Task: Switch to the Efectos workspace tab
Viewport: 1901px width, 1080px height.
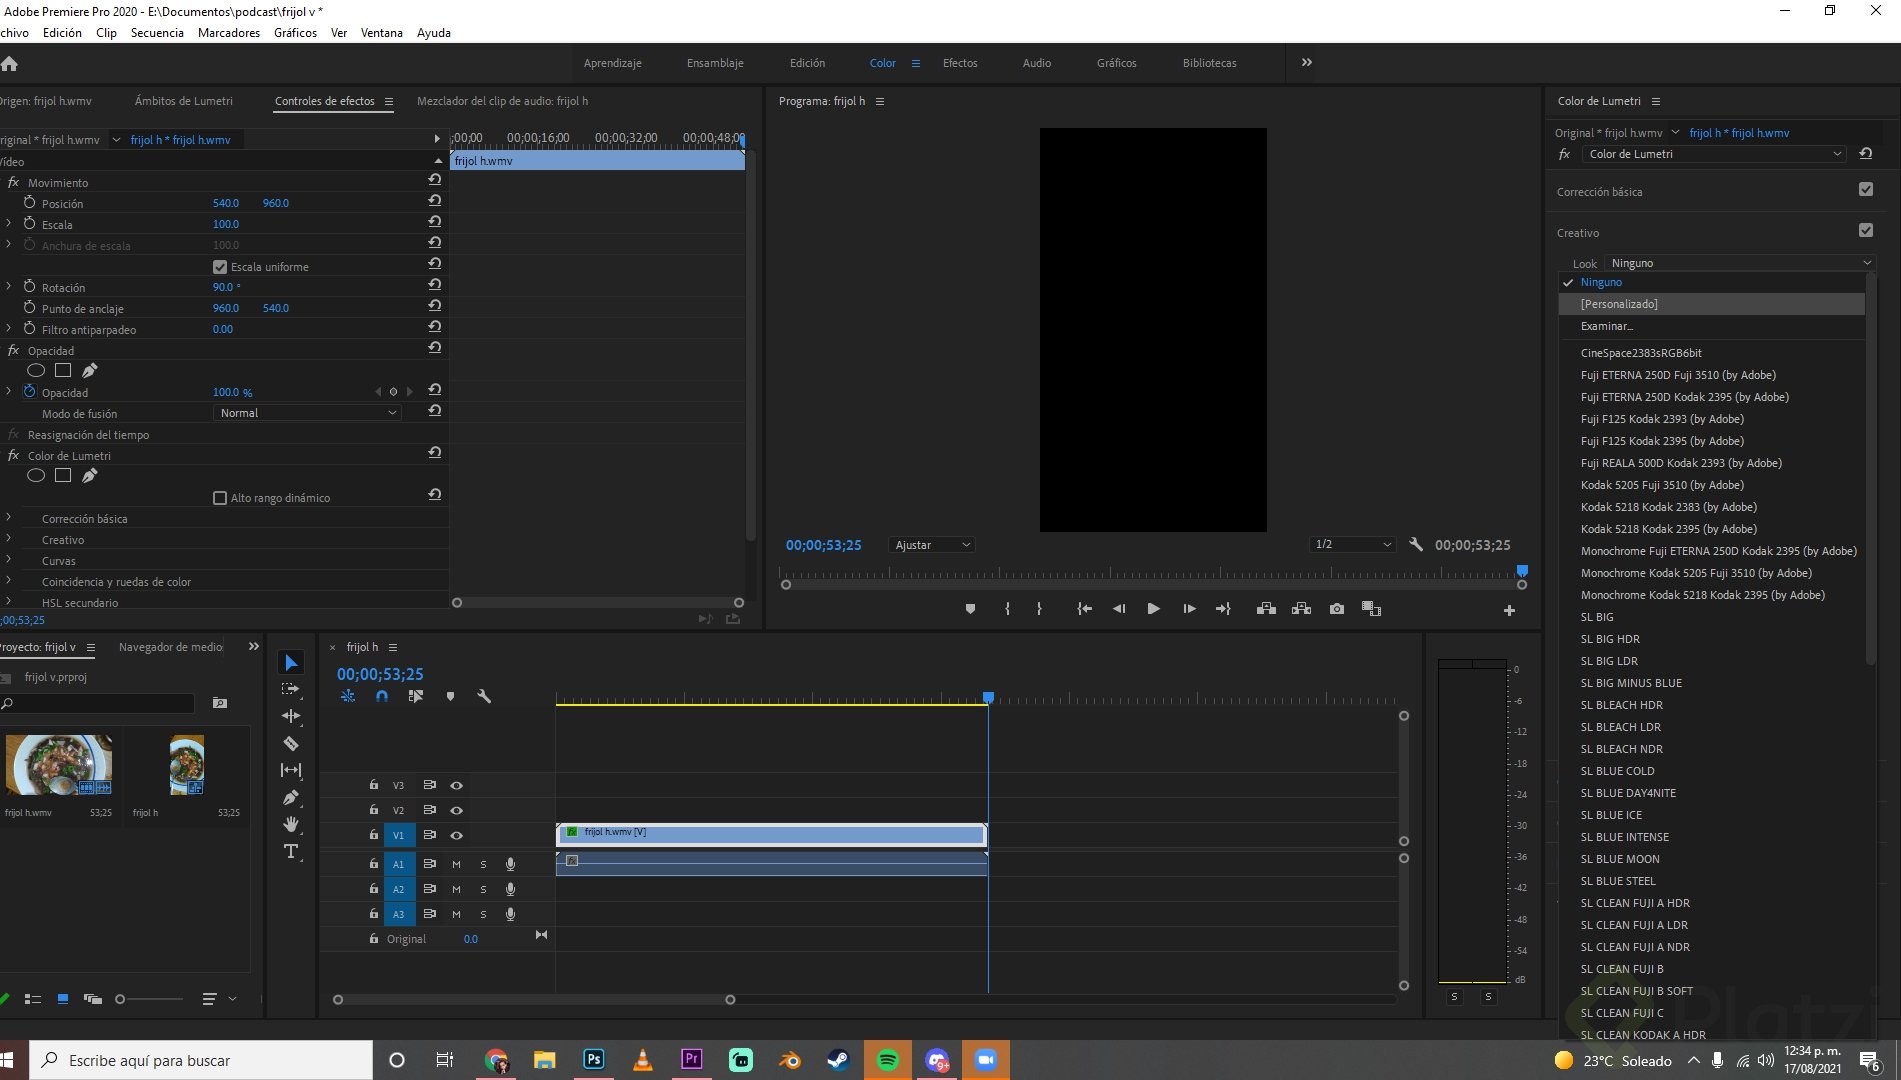Action: pyautogui.click(x=959, y=63)
